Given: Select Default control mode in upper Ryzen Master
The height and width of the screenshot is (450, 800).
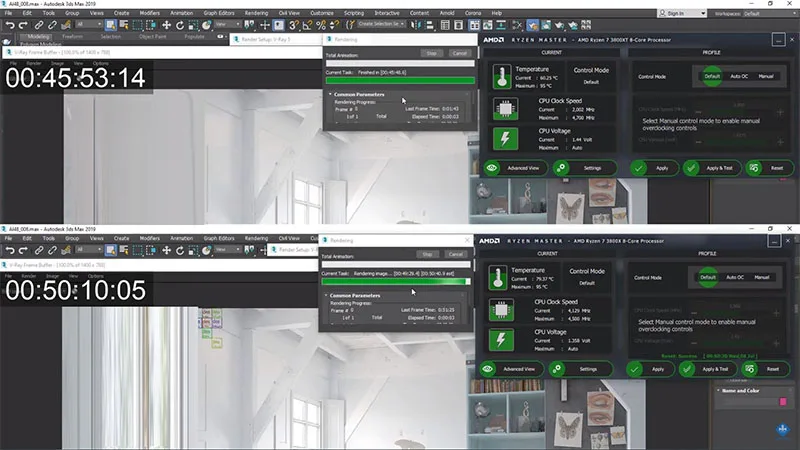Looking at the screenshot, I should [x=712, y=77].
